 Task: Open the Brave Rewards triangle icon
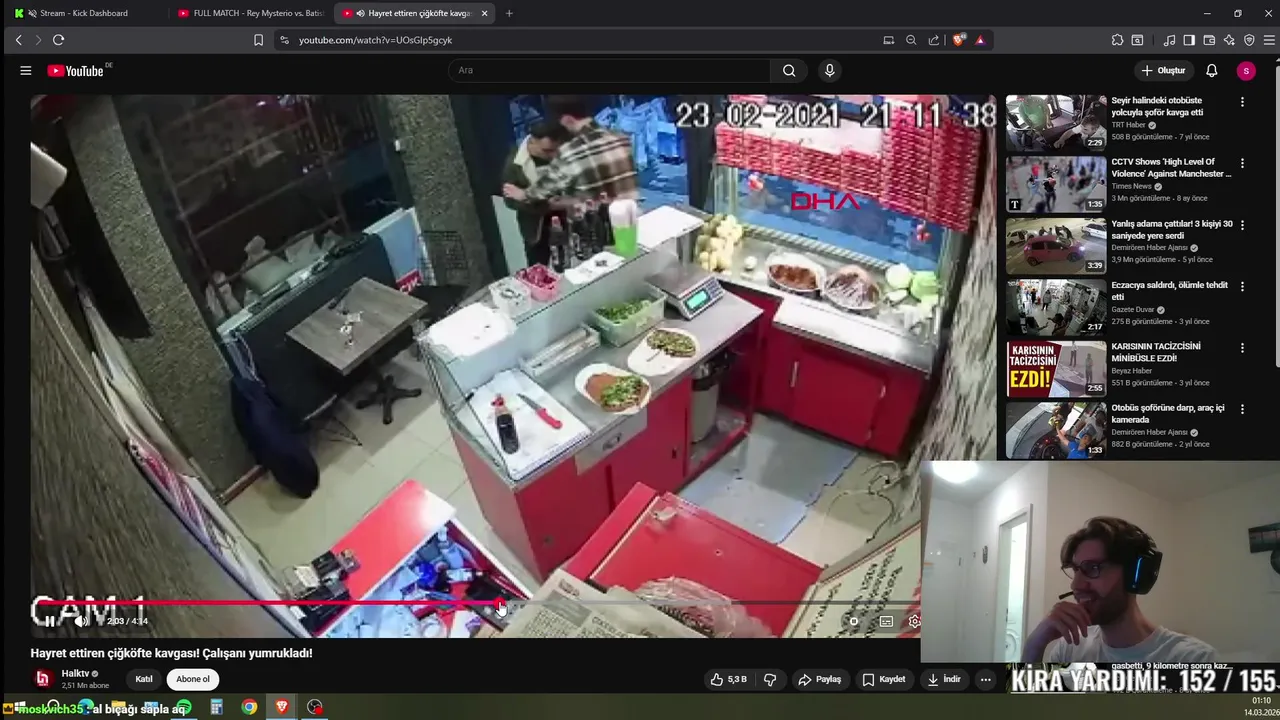click(x=980, y=40)
